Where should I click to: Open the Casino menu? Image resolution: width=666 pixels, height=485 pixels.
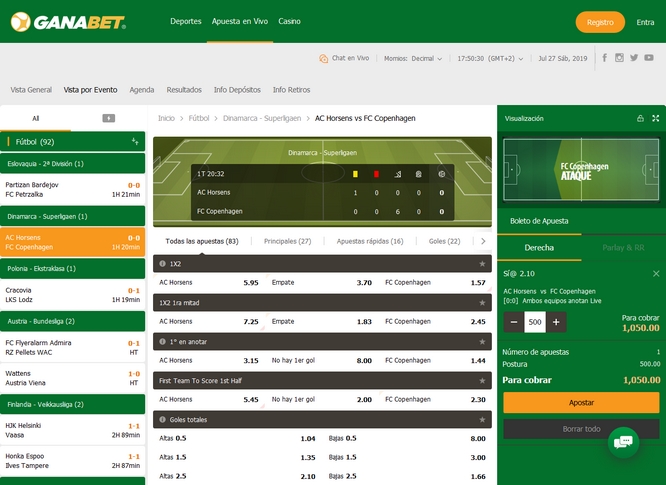(289, 21)
